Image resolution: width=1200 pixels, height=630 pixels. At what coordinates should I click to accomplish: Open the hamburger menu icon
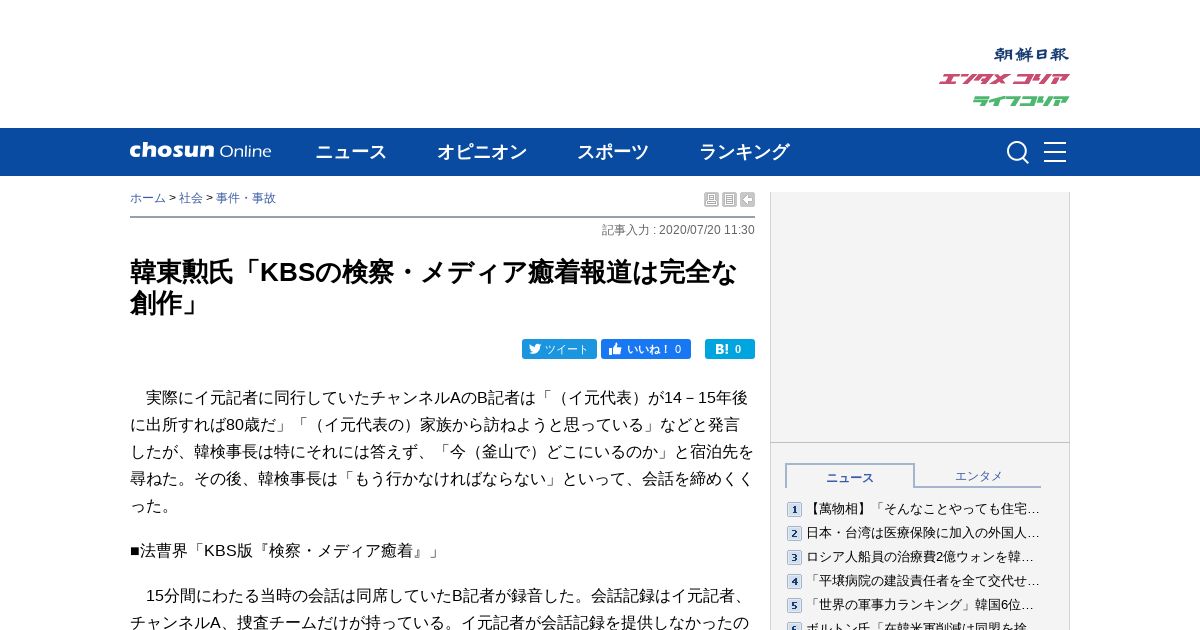[x=1055, y=152]
